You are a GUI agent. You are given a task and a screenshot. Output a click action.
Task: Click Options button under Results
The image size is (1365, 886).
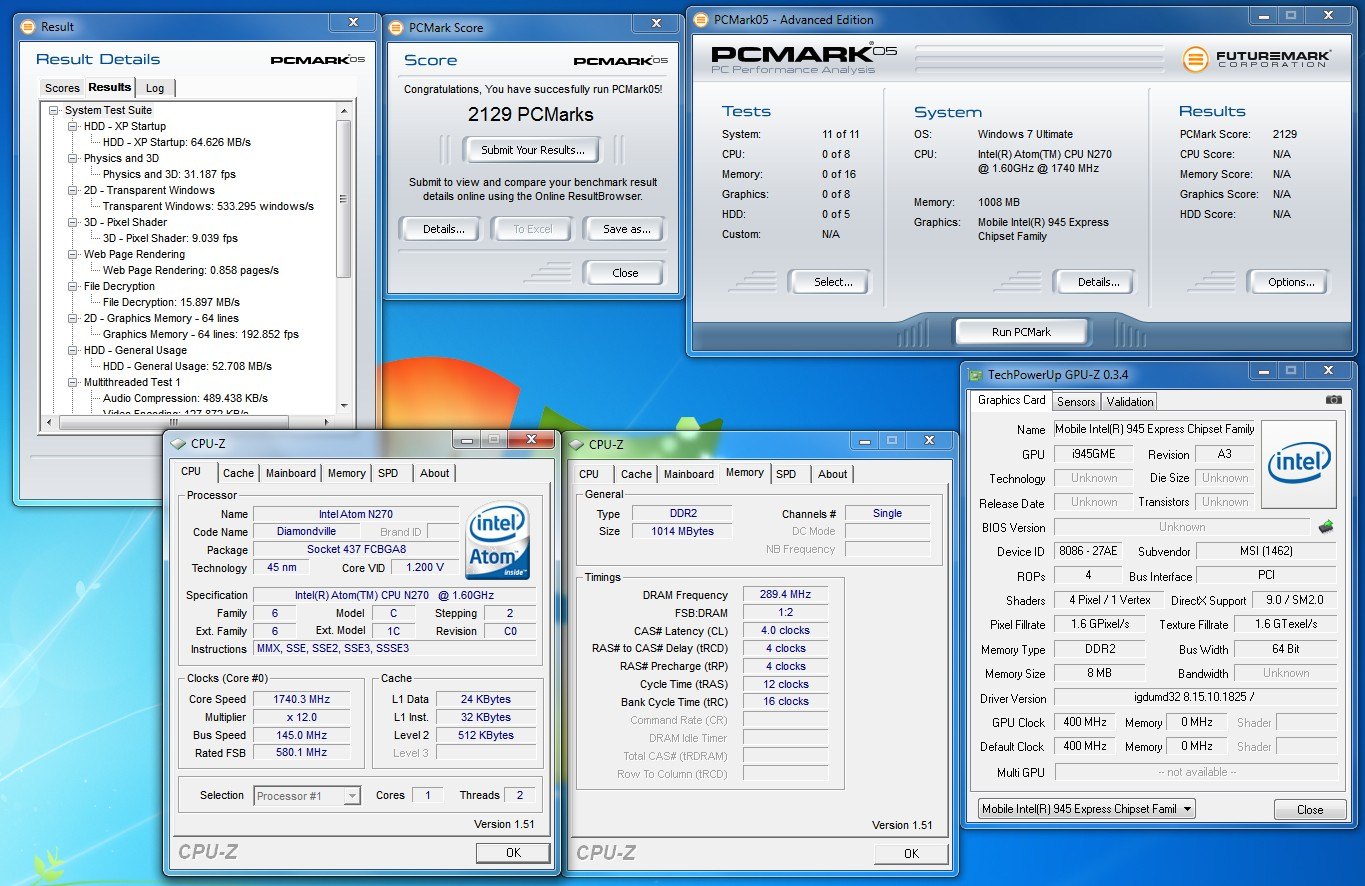1291,282
